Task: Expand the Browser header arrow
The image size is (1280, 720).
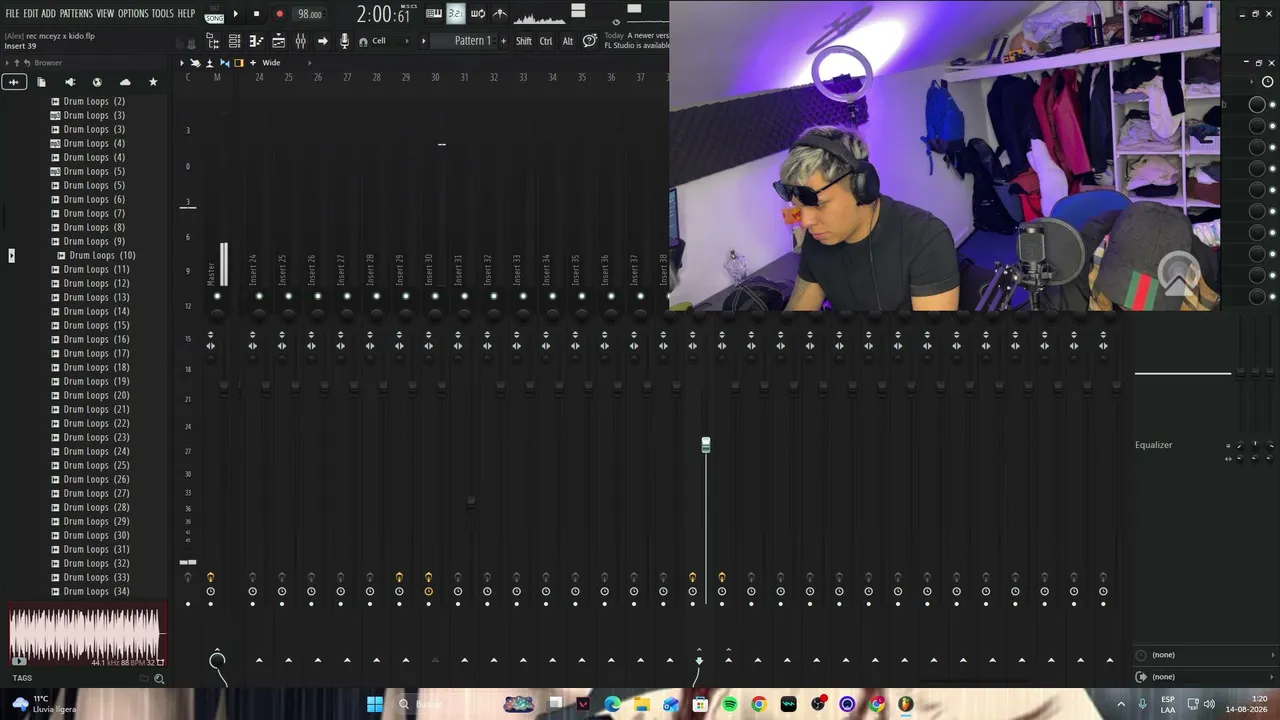Action: click(x=7, y=63)
